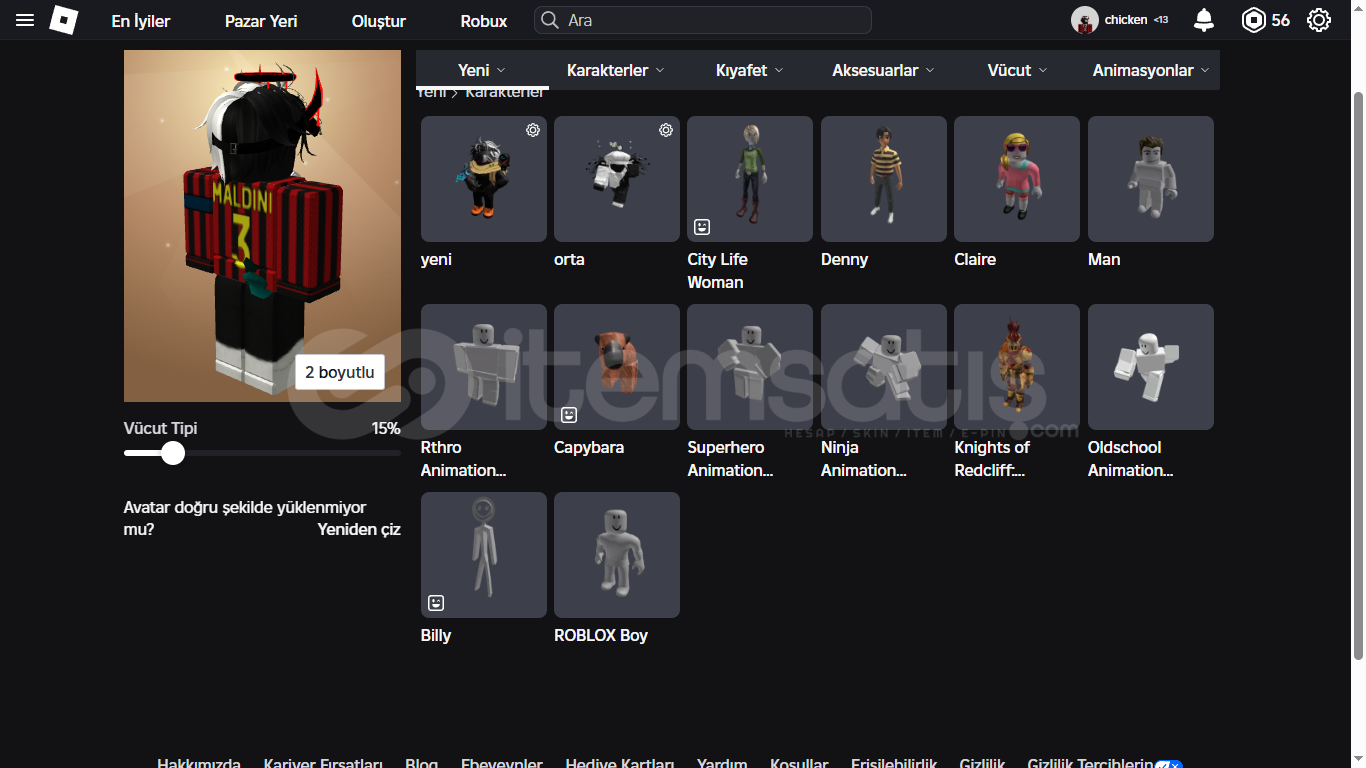1366x768 pixels.
Task: Open the hamburger navigation menu
Action: 25,20
